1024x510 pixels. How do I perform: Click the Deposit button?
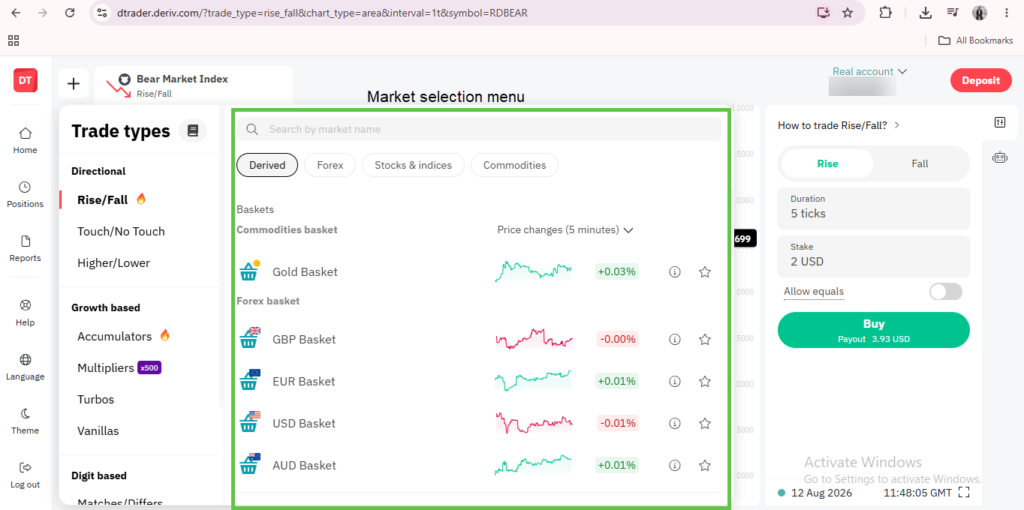tap(981, 80)
